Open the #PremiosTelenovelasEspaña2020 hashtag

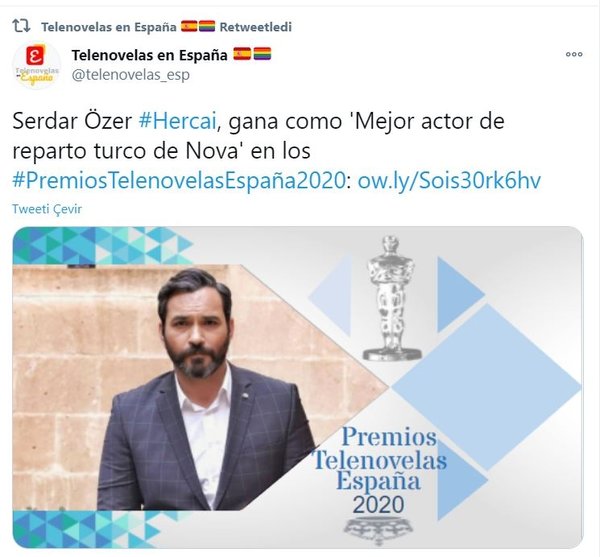[179, 180]
